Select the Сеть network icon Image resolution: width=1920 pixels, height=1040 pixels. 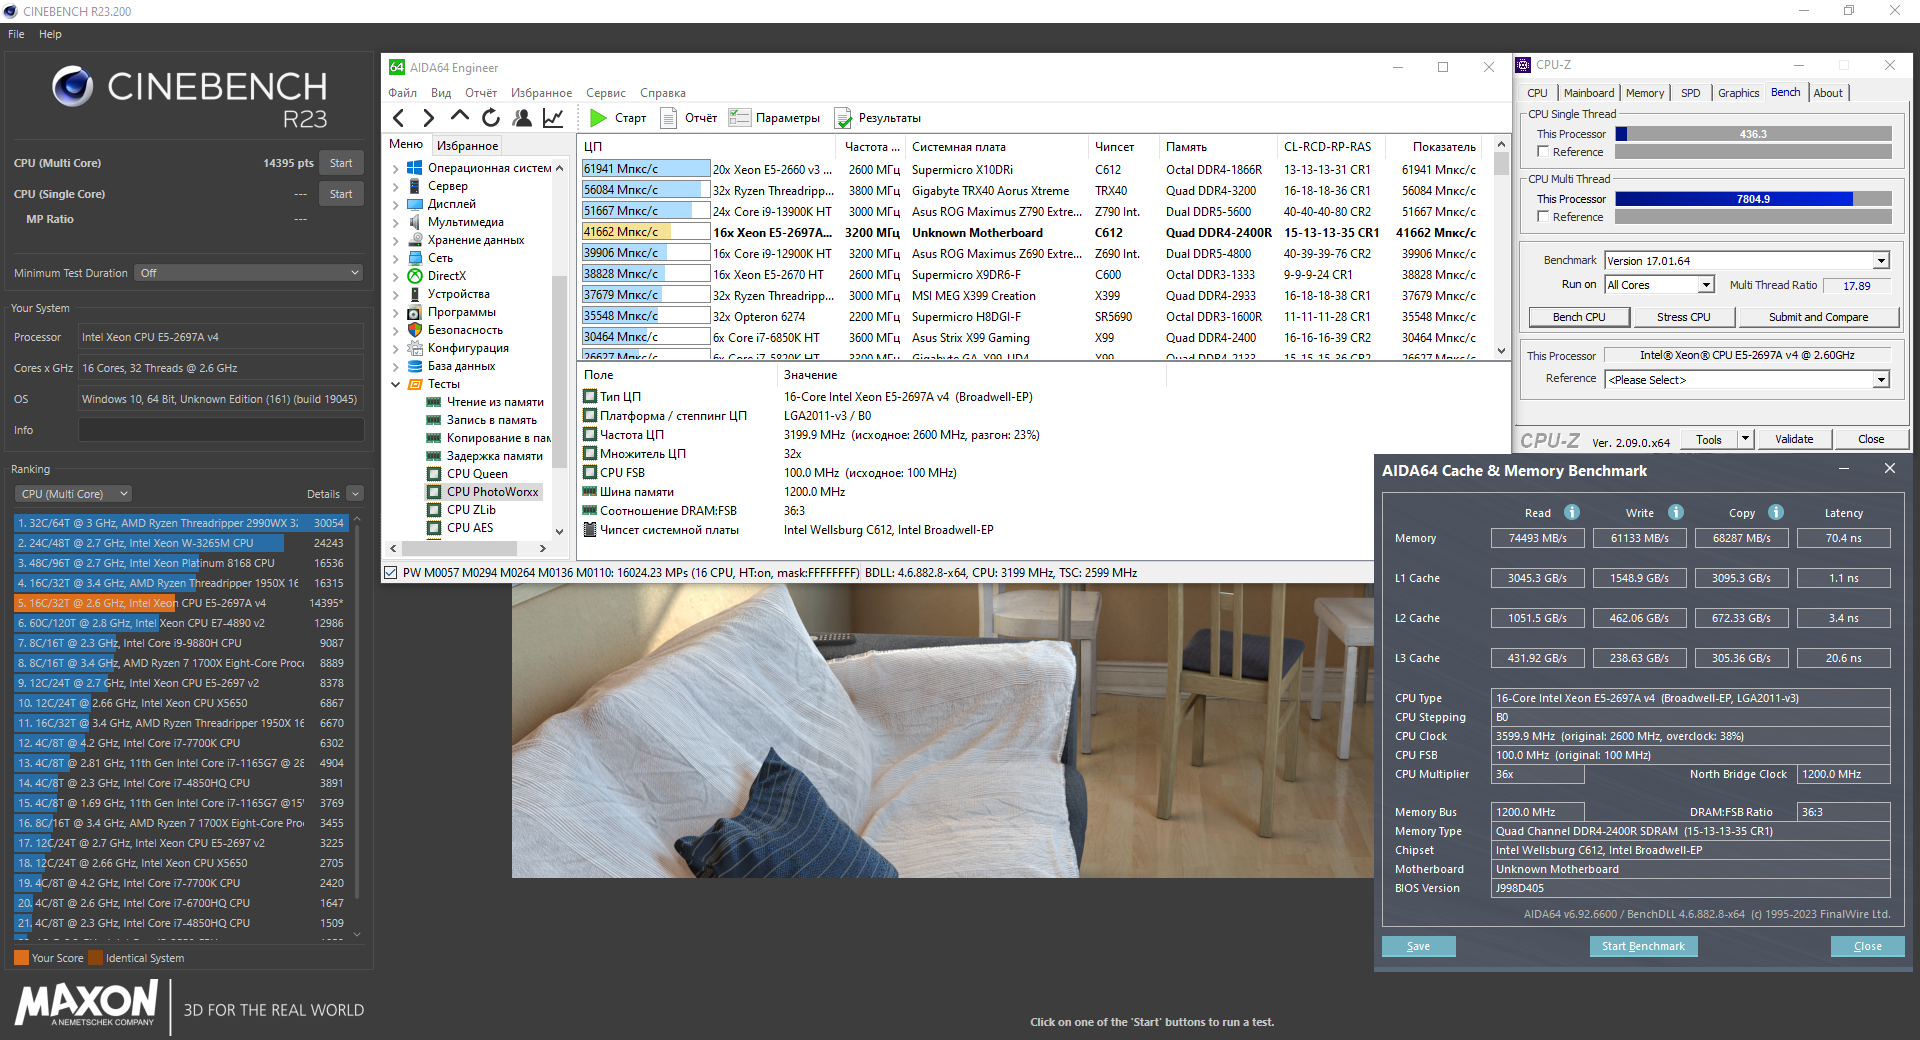point(415,258)
